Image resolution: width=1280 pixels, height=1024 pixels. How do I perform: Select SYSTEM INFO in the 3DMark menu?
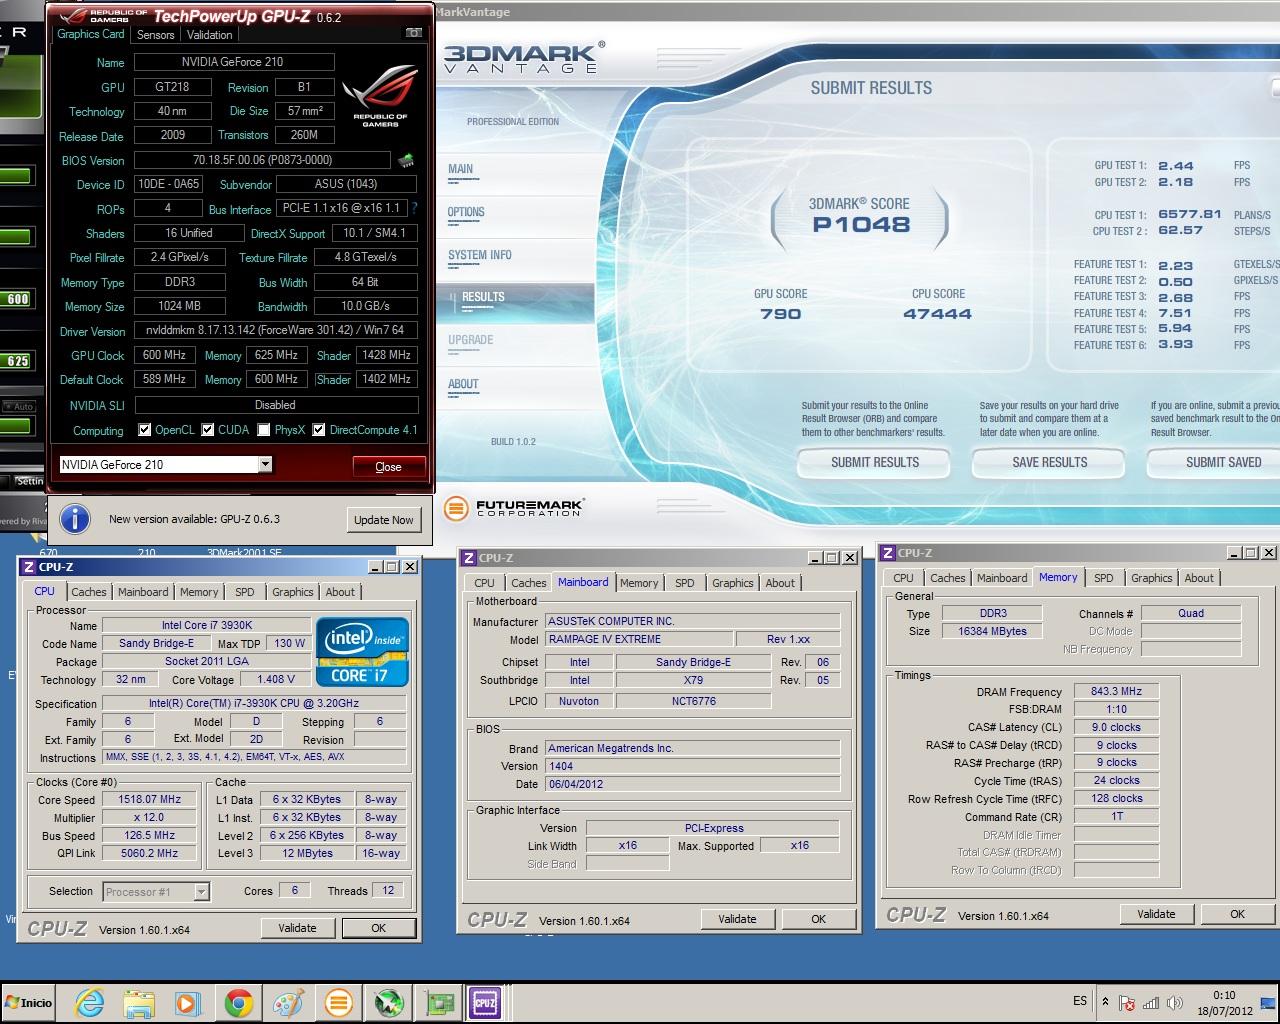(480, 255)
